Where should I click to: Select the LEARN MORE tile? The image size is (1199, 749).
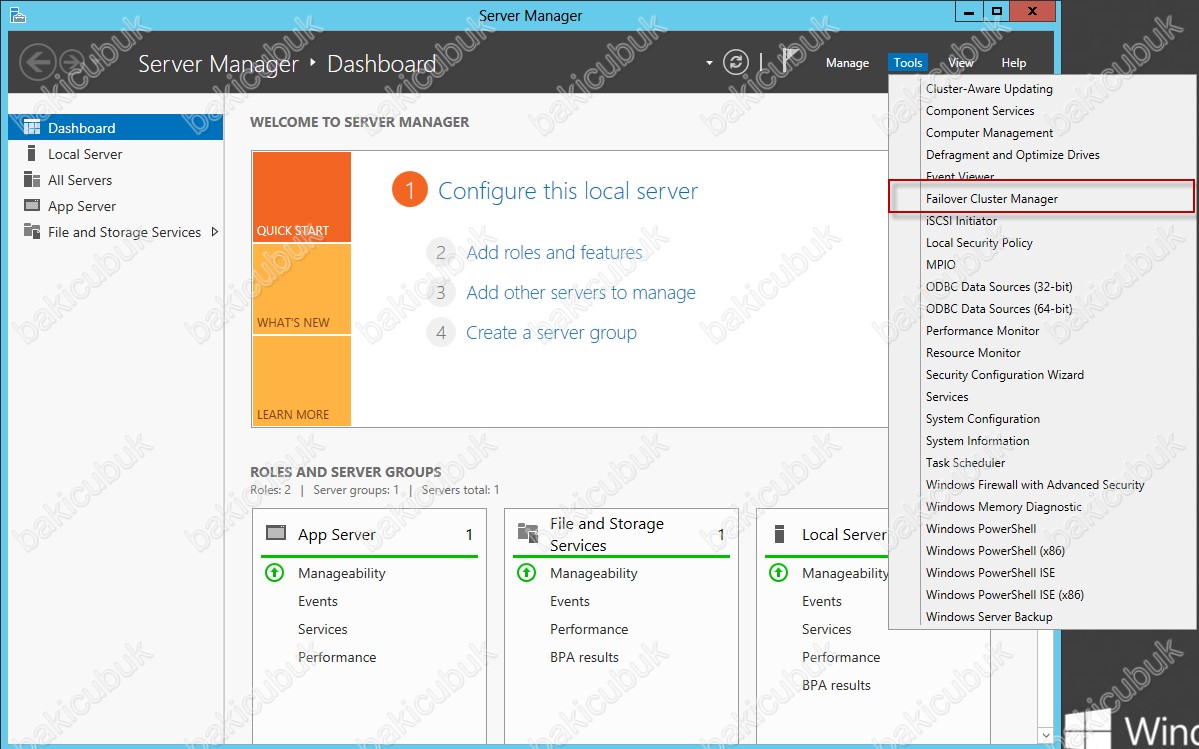click(302, 381)
